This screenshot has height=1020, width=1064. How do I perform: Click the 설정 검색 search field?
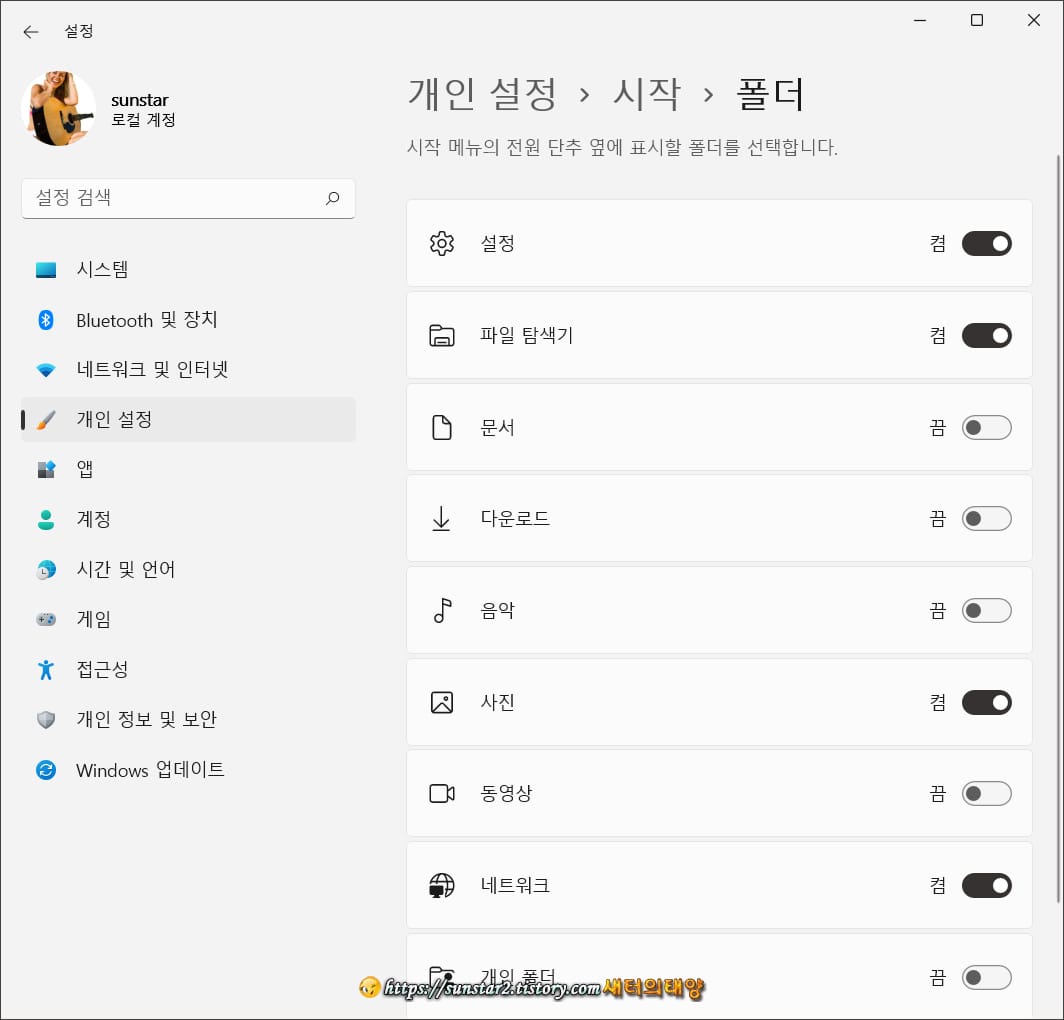[188, 198]
